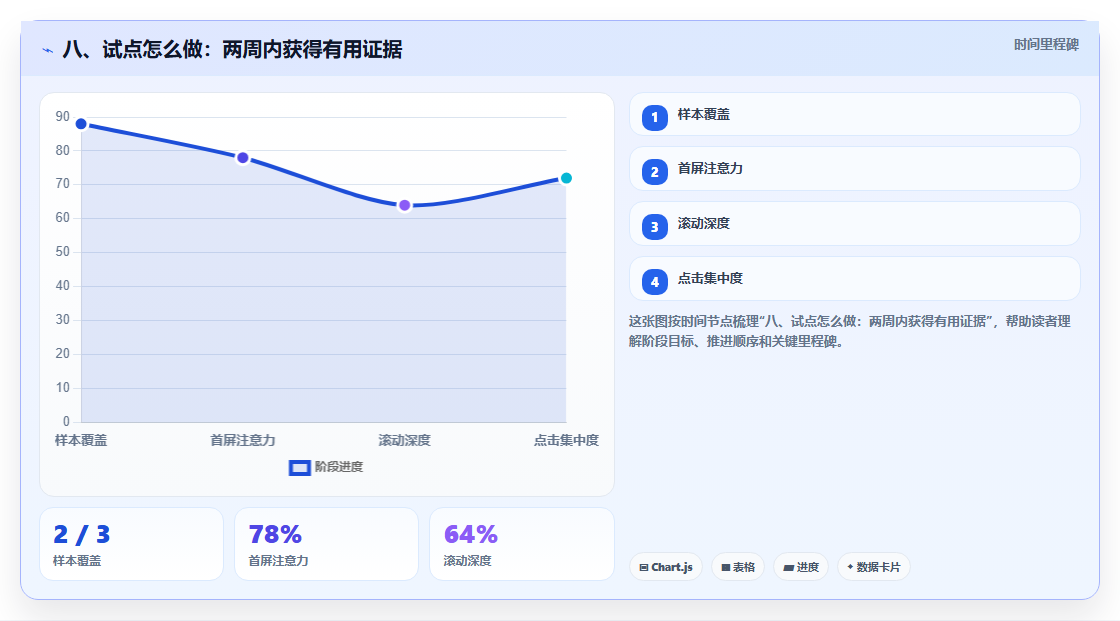
Task: Click the icon in the 数据卡片 tag
Action: [x=850, y=567]
